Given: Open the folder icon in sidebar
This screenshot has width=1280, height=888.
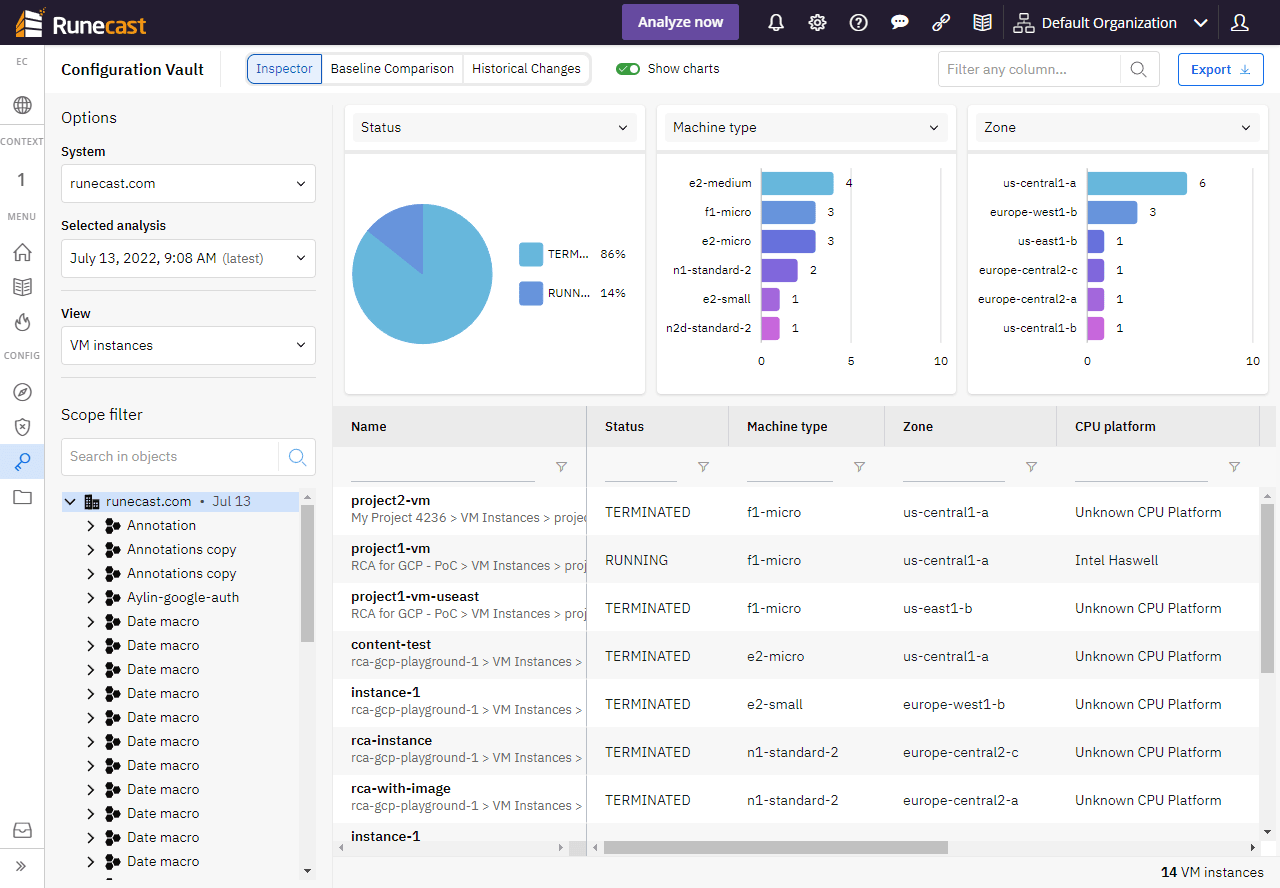Looking at the screenshot, I should click(x=22, y=497).
